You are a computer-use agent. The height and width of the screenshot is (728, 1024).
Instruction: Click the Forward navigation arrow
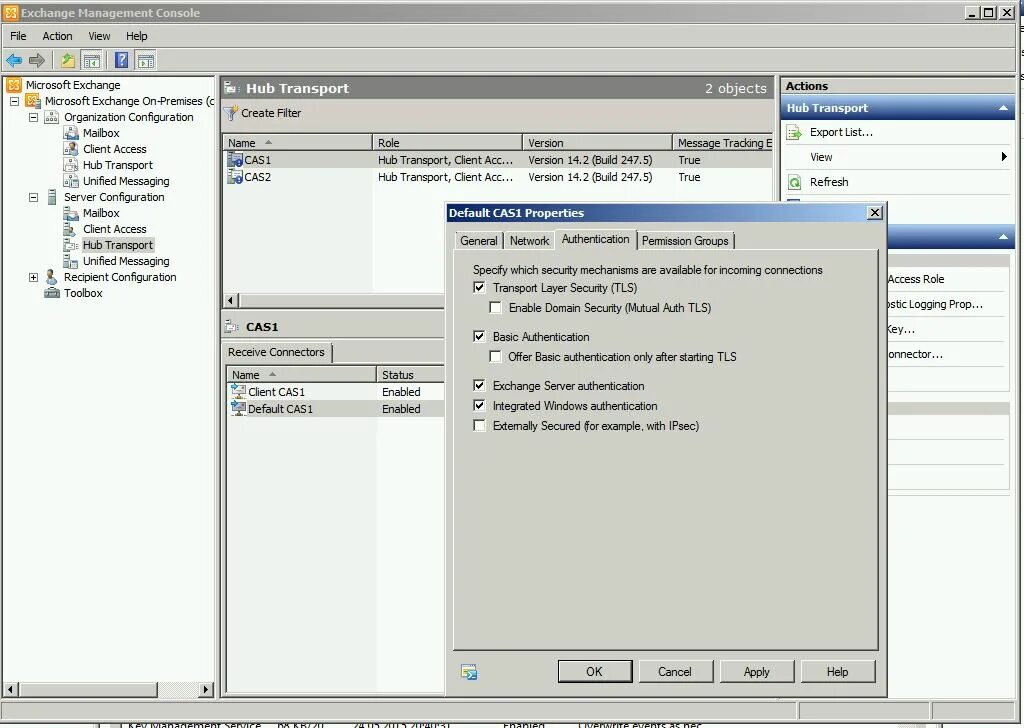pos(37,59)
